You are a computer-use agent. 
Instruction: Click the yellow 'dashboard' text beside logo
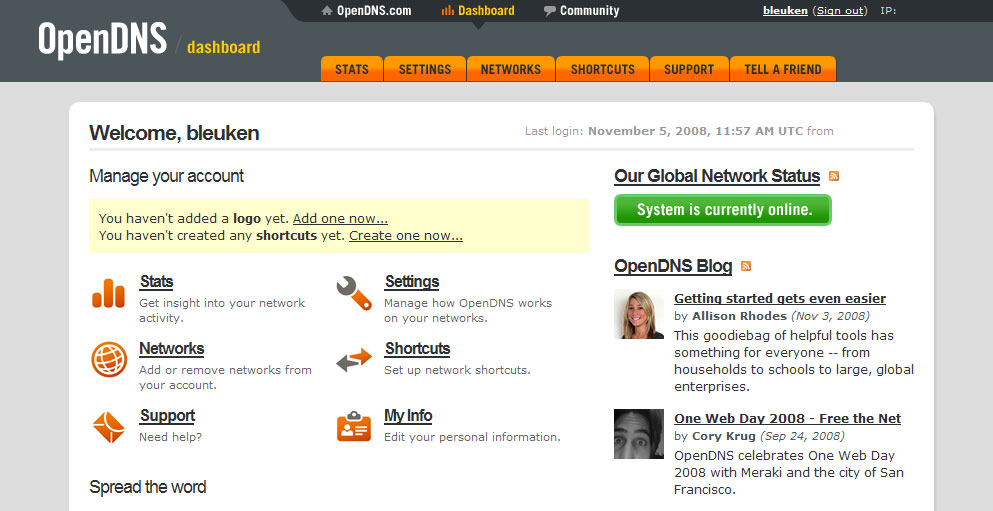[224, 47]
